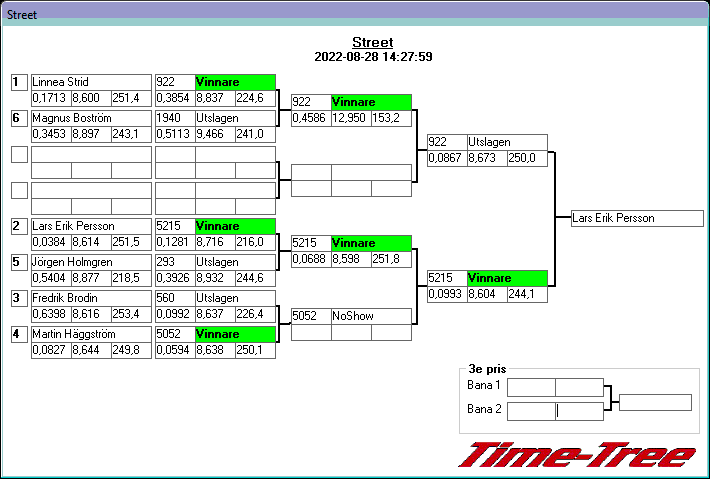Screen dimensions: 710x479
Task: Click the 0,3926 reaction cell
Action: pyautogui.click(x=175, y=278)
